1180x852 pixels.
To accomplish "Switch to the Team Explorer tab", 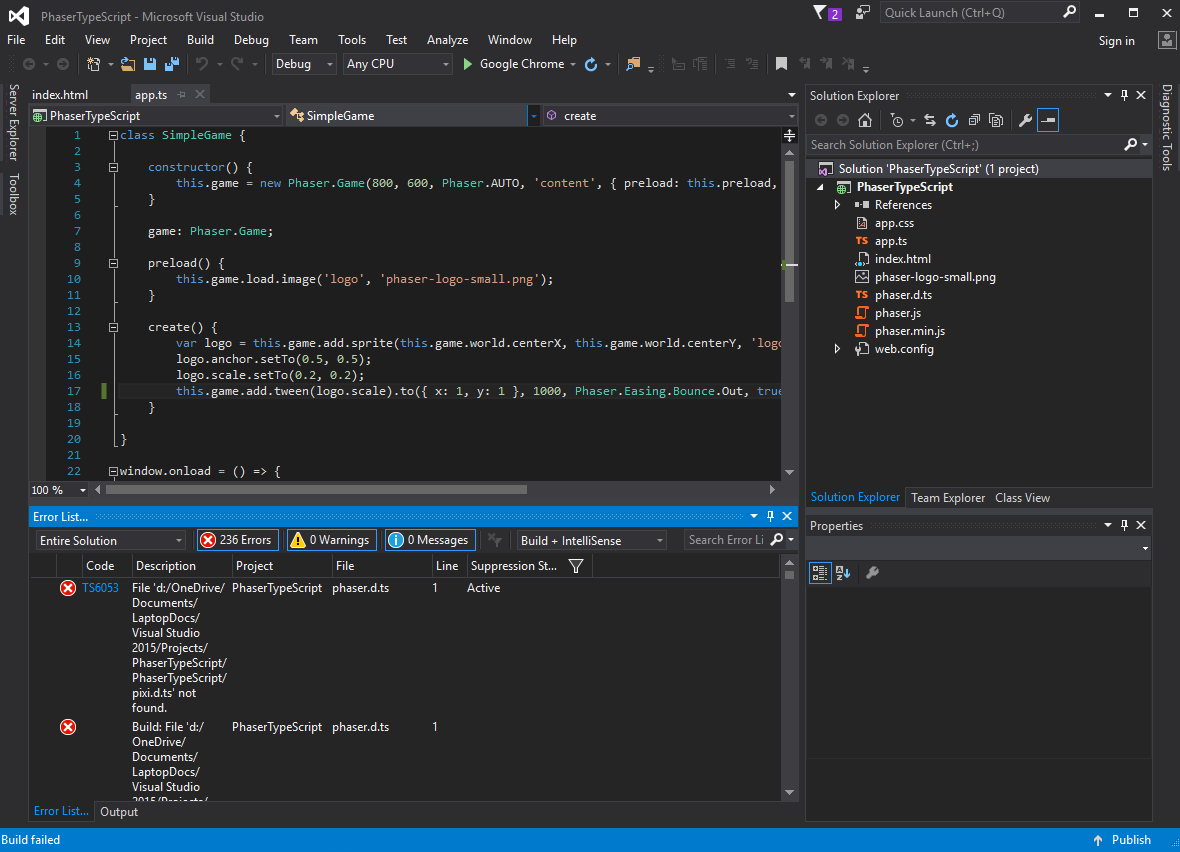I will 947,498.
